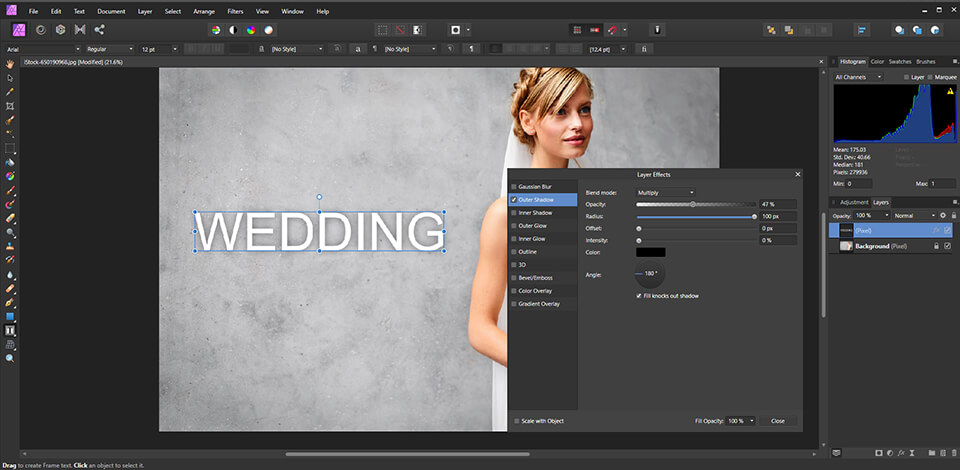960x470 pixels.
Task: Toggle the Fill knocks out shadow checkbox
Action: tap(640, 296)
